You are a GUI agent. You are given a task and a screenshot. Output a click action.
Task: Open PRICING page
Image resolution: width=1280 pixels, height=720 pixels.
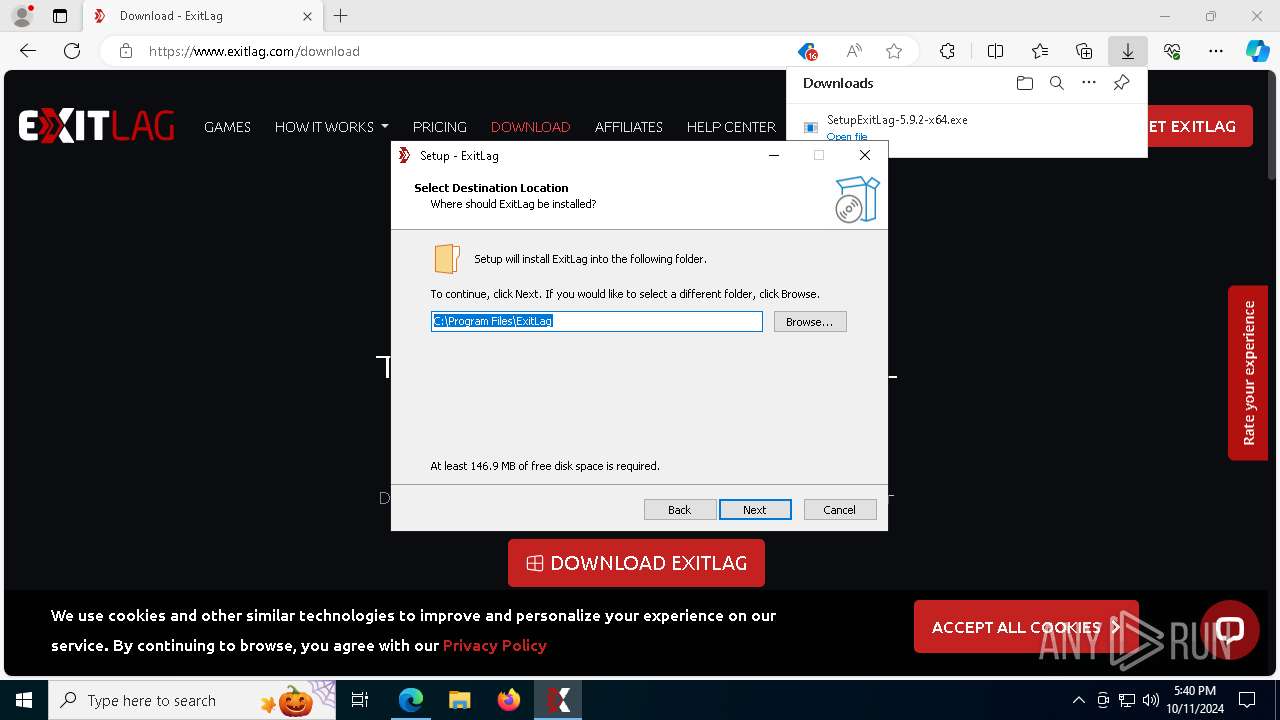click(x=440, y=127)
